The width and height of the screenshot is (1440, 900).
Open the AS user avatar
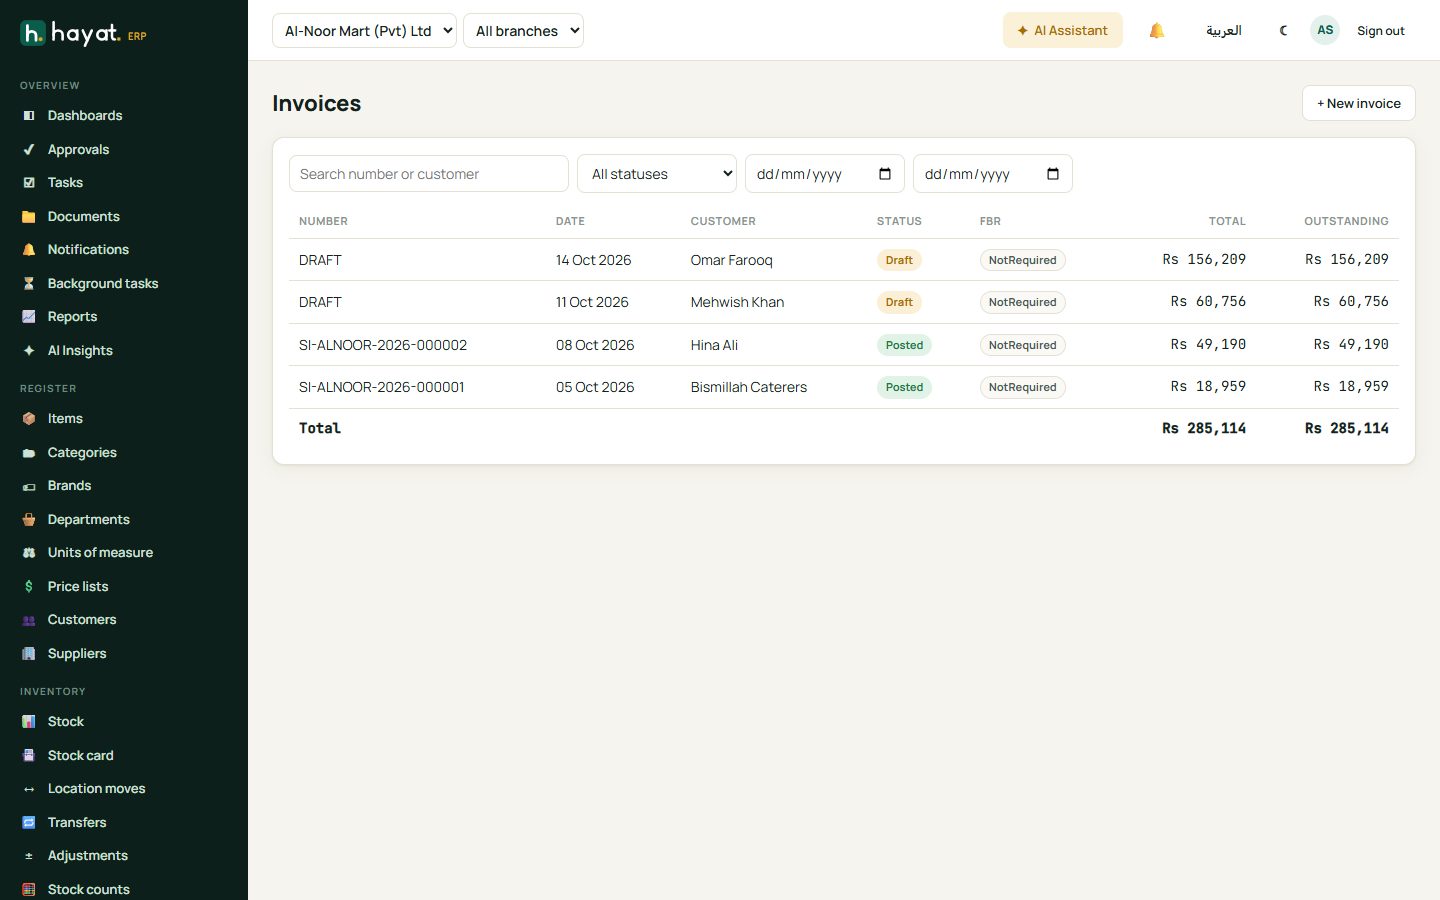point(1325,30)
